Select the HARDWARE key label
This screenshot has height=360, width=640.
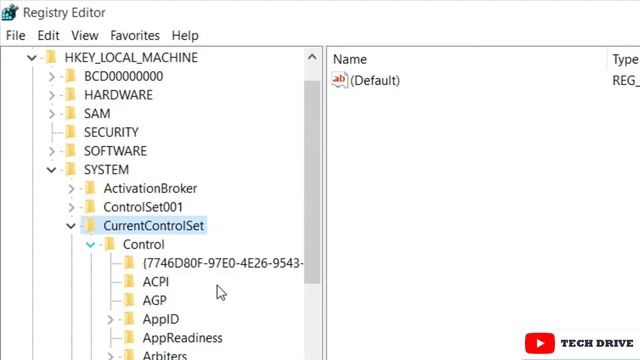coord(118,95)
